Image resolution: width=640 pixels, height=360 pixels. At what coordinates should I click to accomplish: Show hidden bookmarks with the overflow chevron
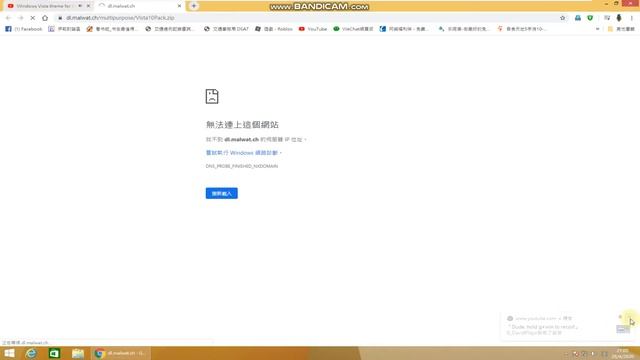click(x=598, y=29)
